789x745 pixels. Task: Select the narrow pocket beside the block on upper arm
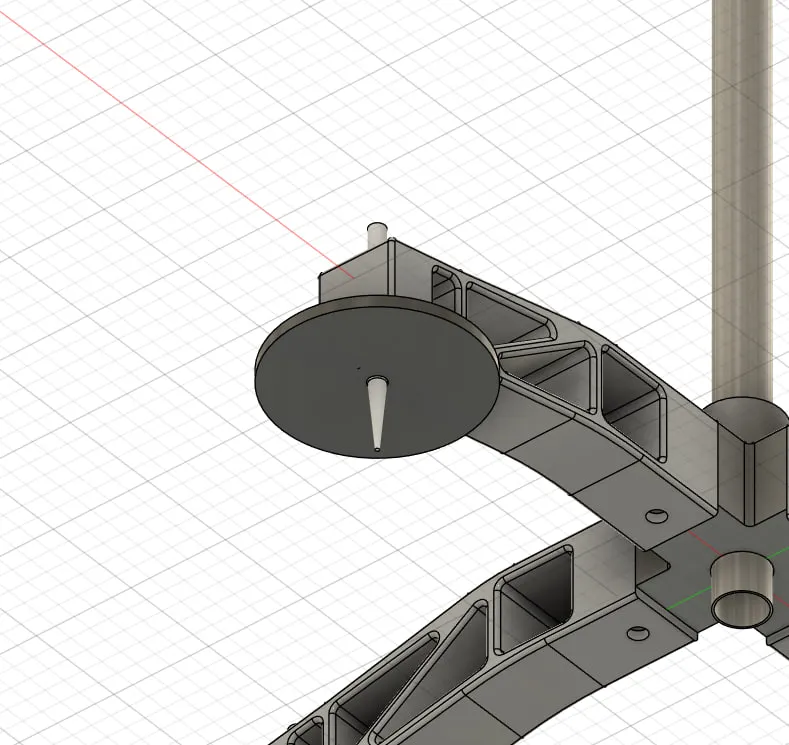[x=446, y=284]
